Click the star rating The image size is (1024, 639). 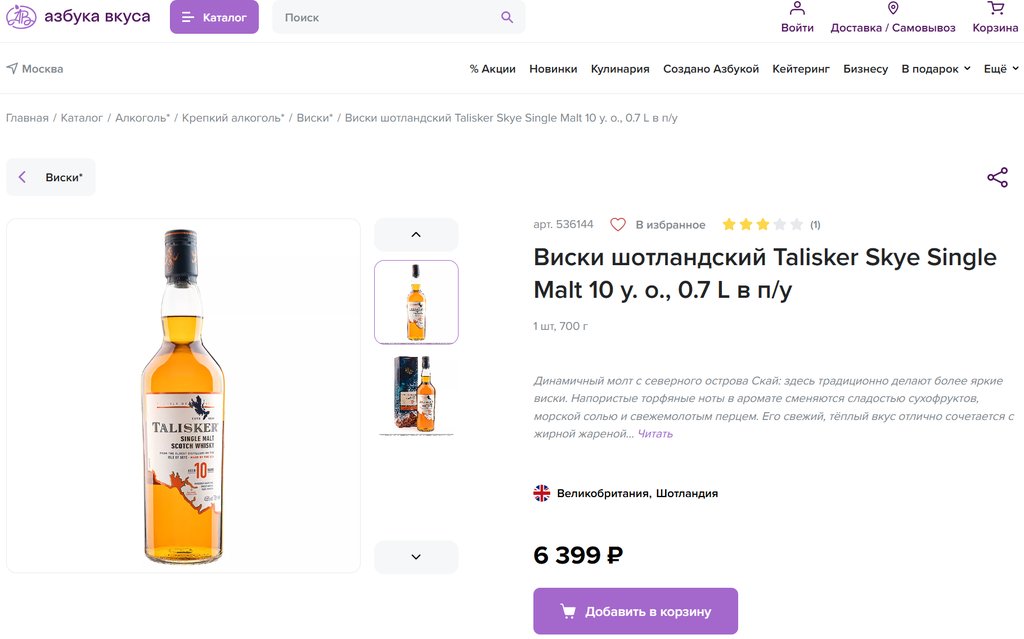762,225
